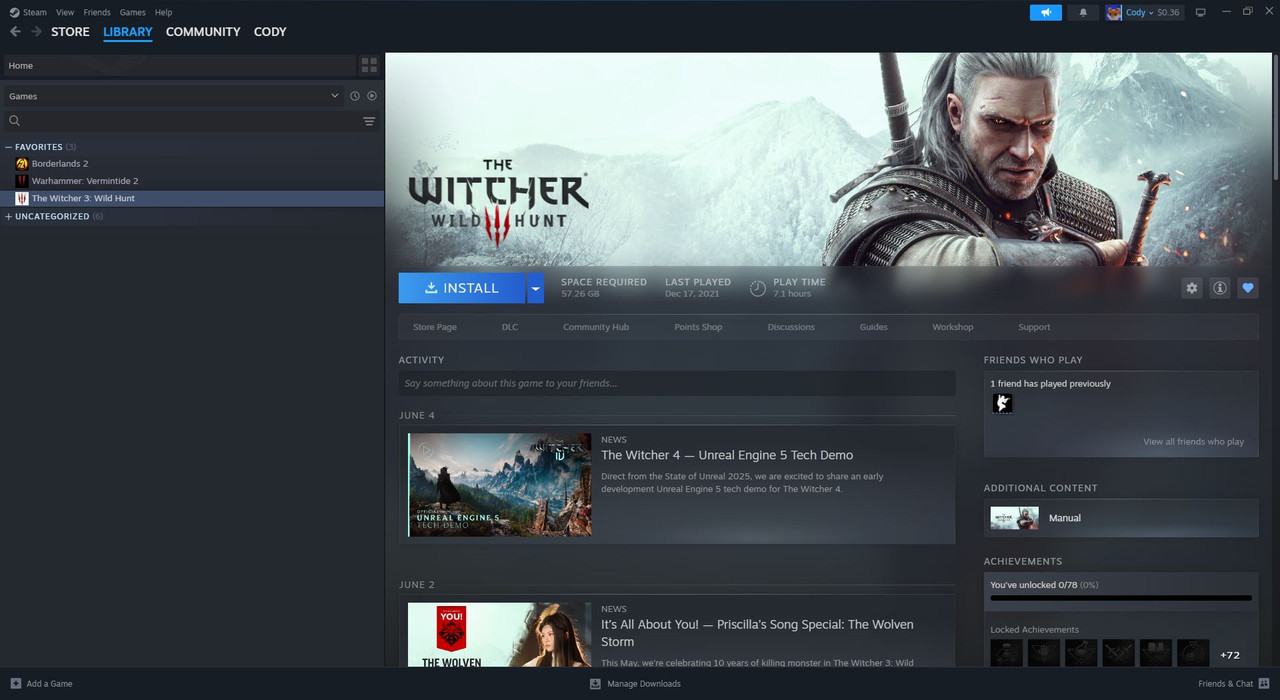The image size is (1280, 700).
Task: Open the Community Hub link
Action: pos(596,327)
